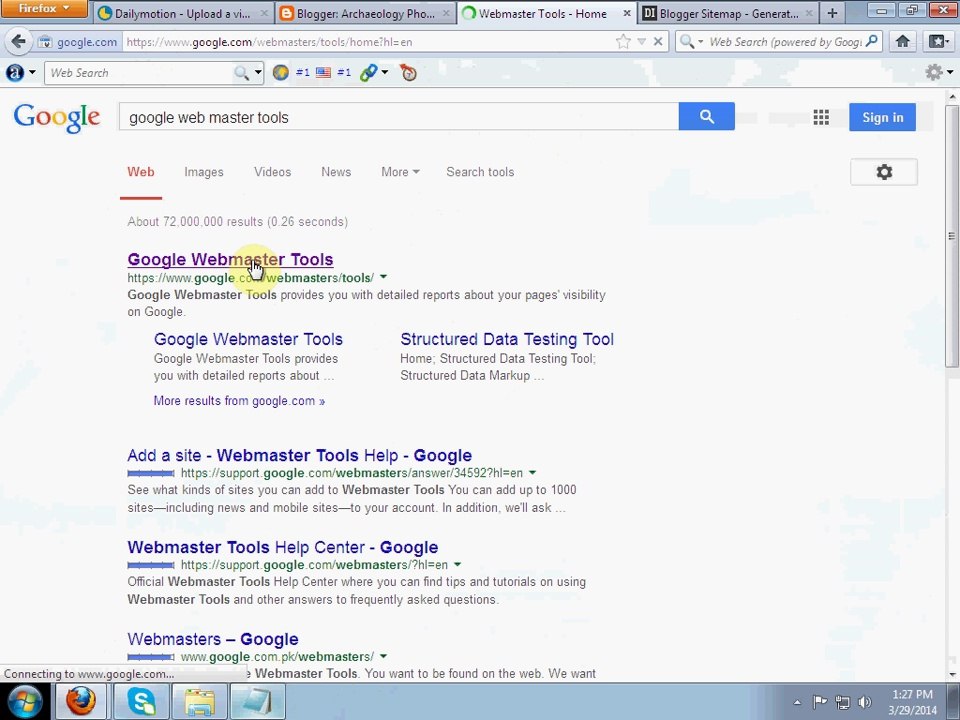Open the Webmasters – Google result
960x720 pixels.
click(x=213, y=639)
